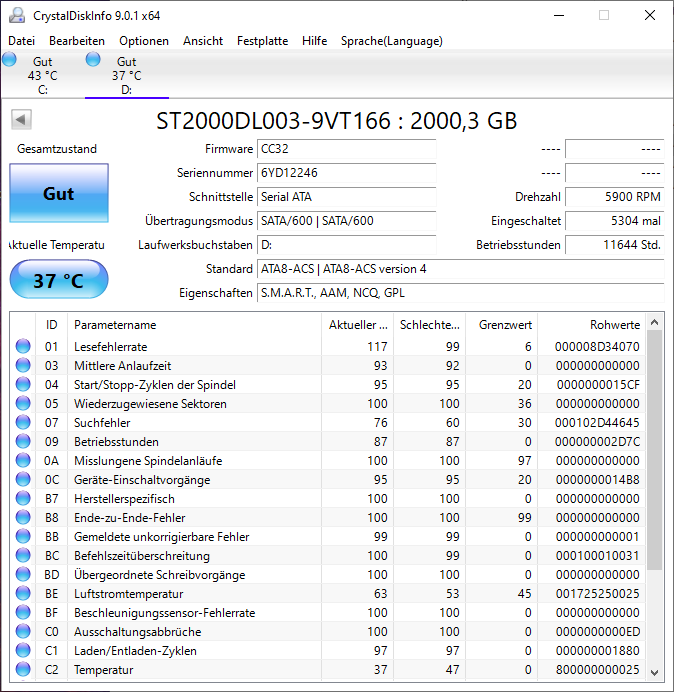Click the Gut health status button

[59, 193]
